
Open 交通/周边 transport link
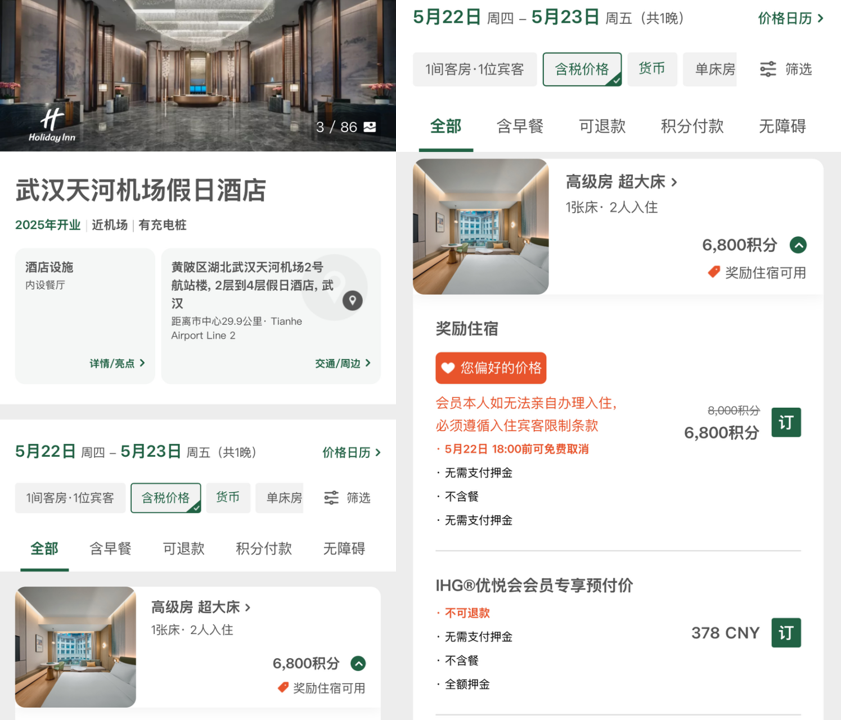click(343, 363)
